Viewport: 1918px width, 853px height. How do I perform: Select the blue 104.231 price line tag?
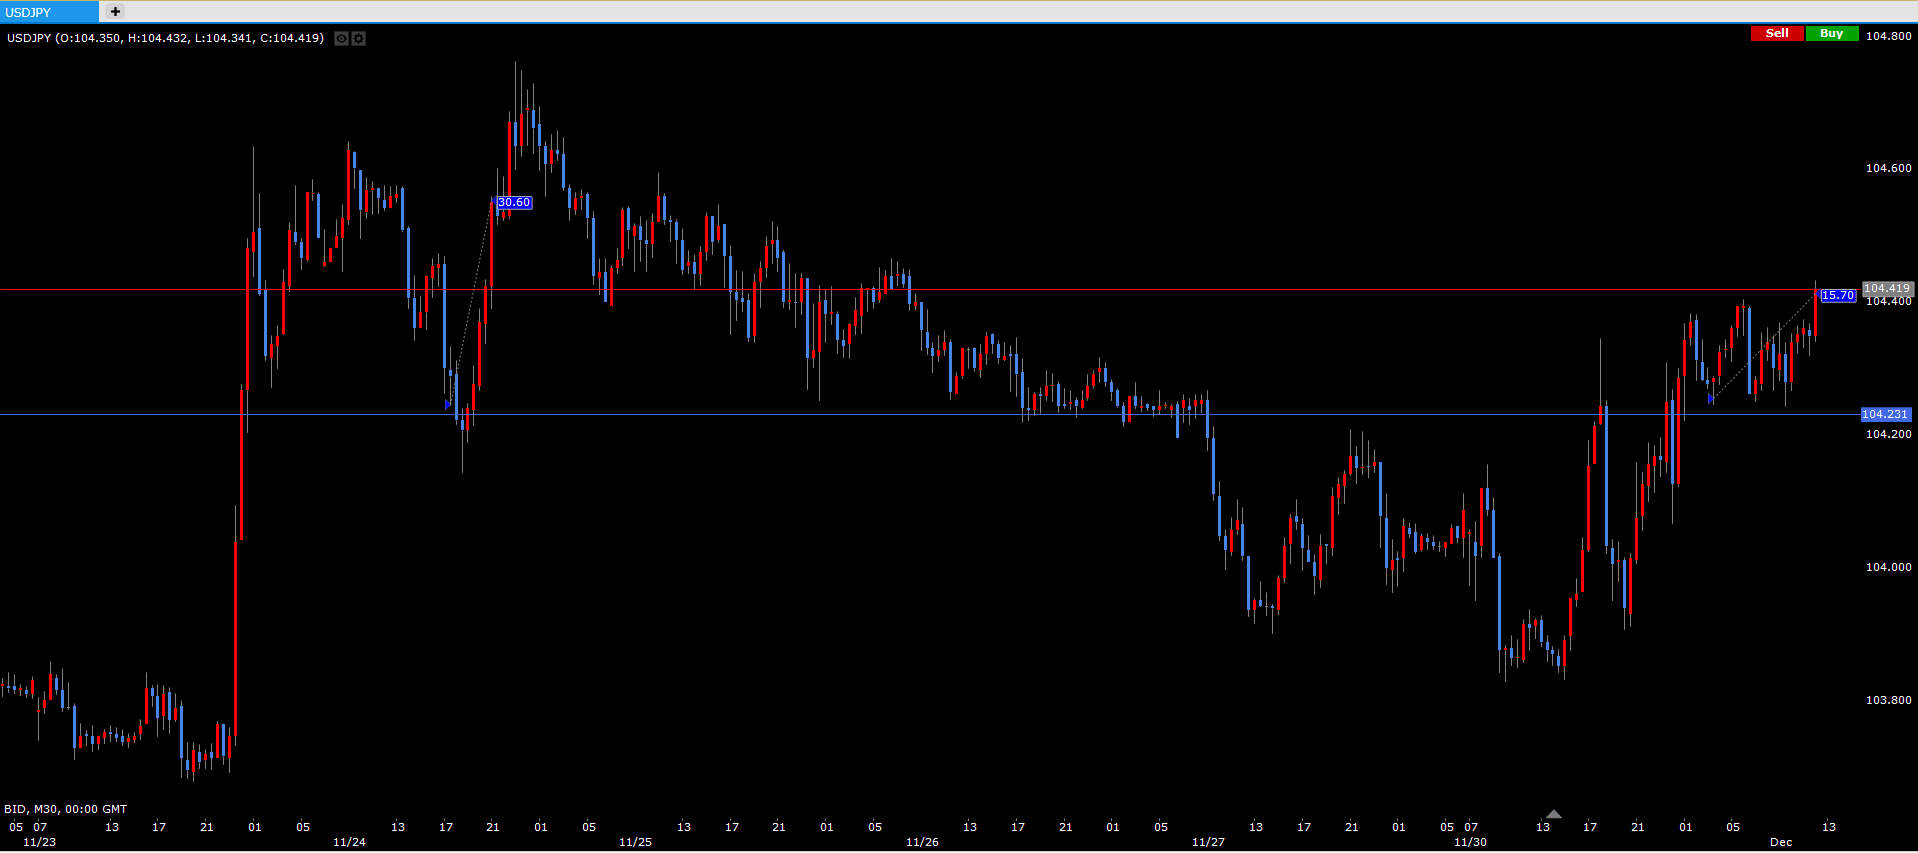point(1885,414)
